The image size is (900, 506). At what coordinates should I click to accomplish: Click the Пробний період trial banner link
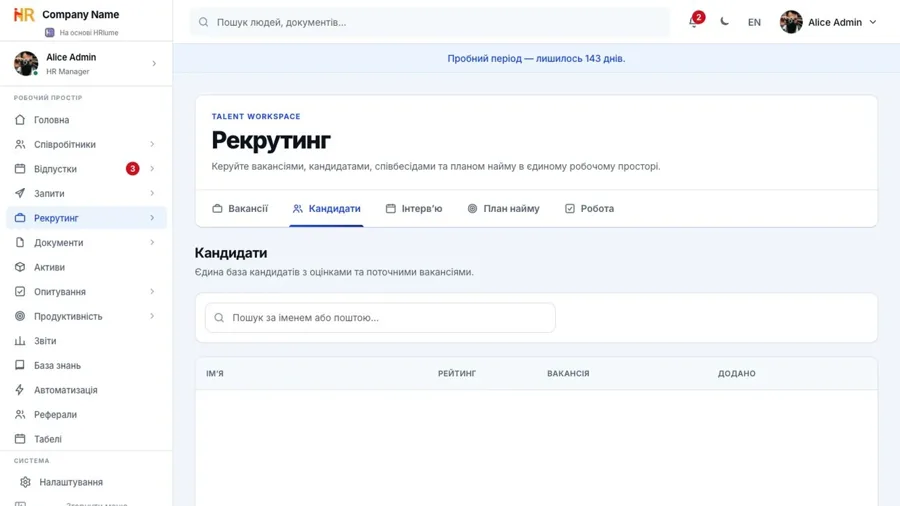[536, 59]
